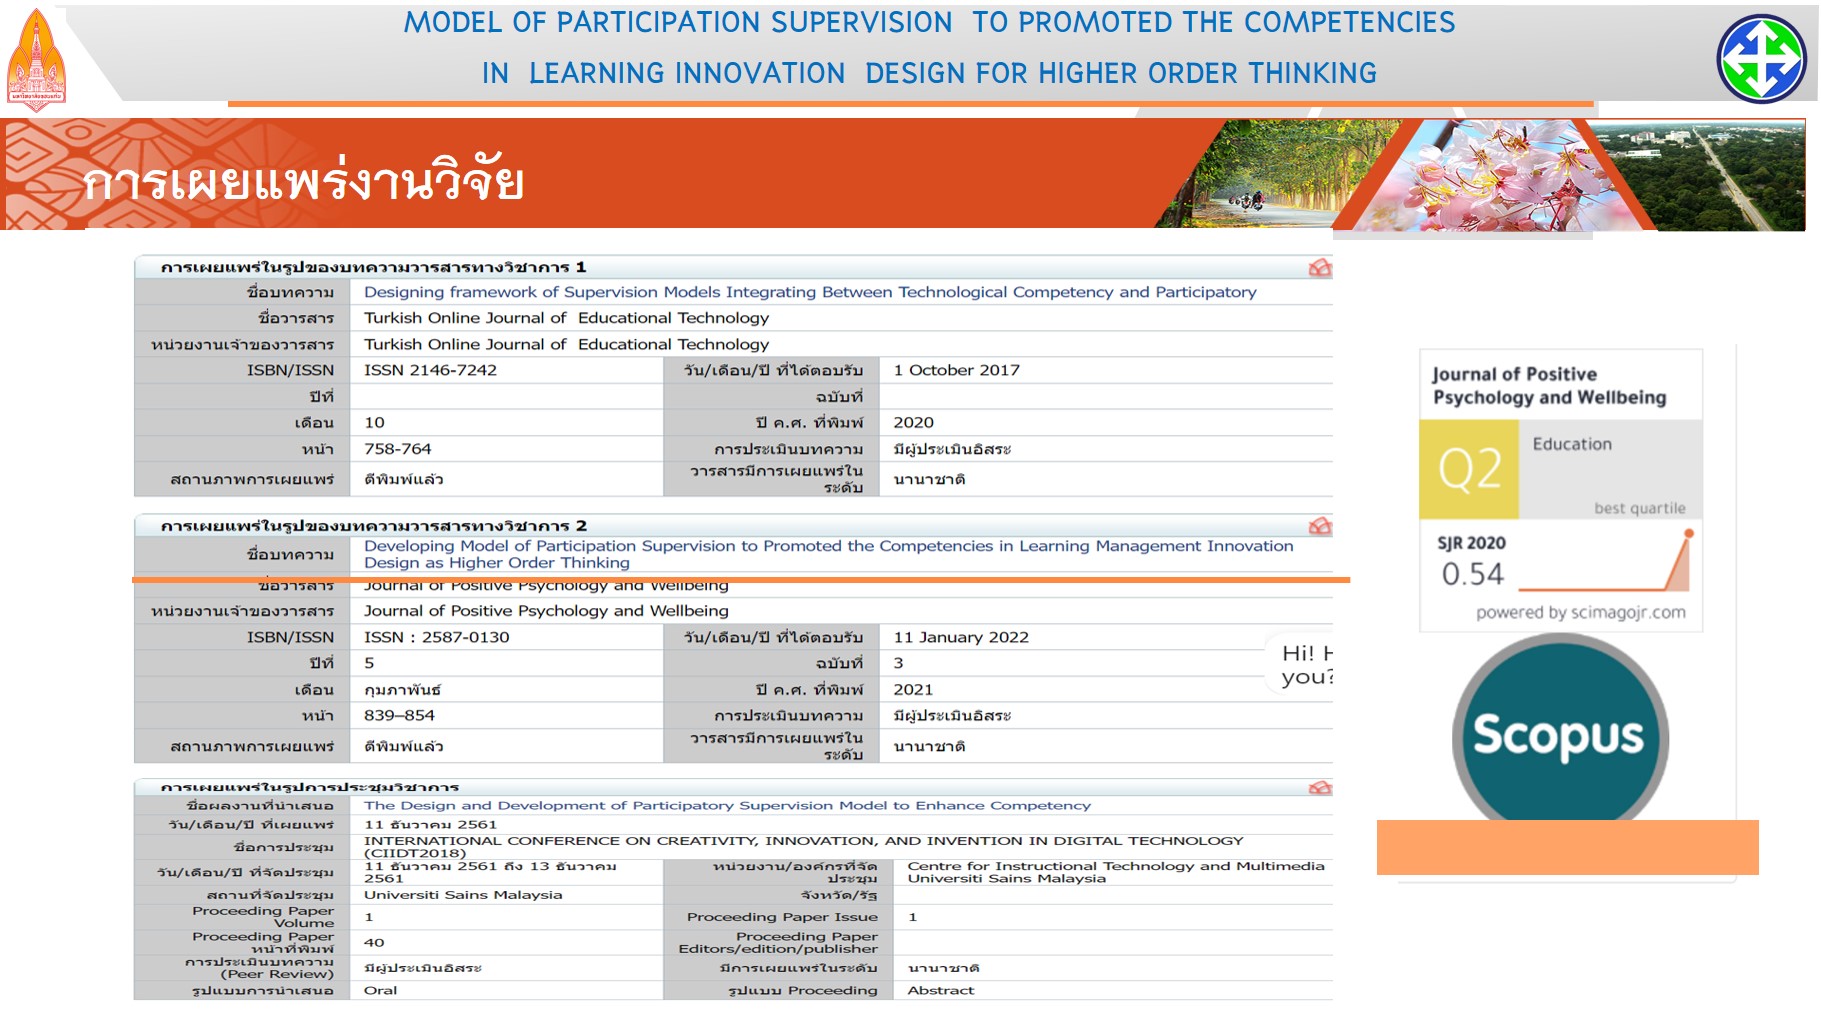Click the 'ISSN 2146-7242' cell
The height and width of the screenshot is (1024, 1821).
pos(430,370)
